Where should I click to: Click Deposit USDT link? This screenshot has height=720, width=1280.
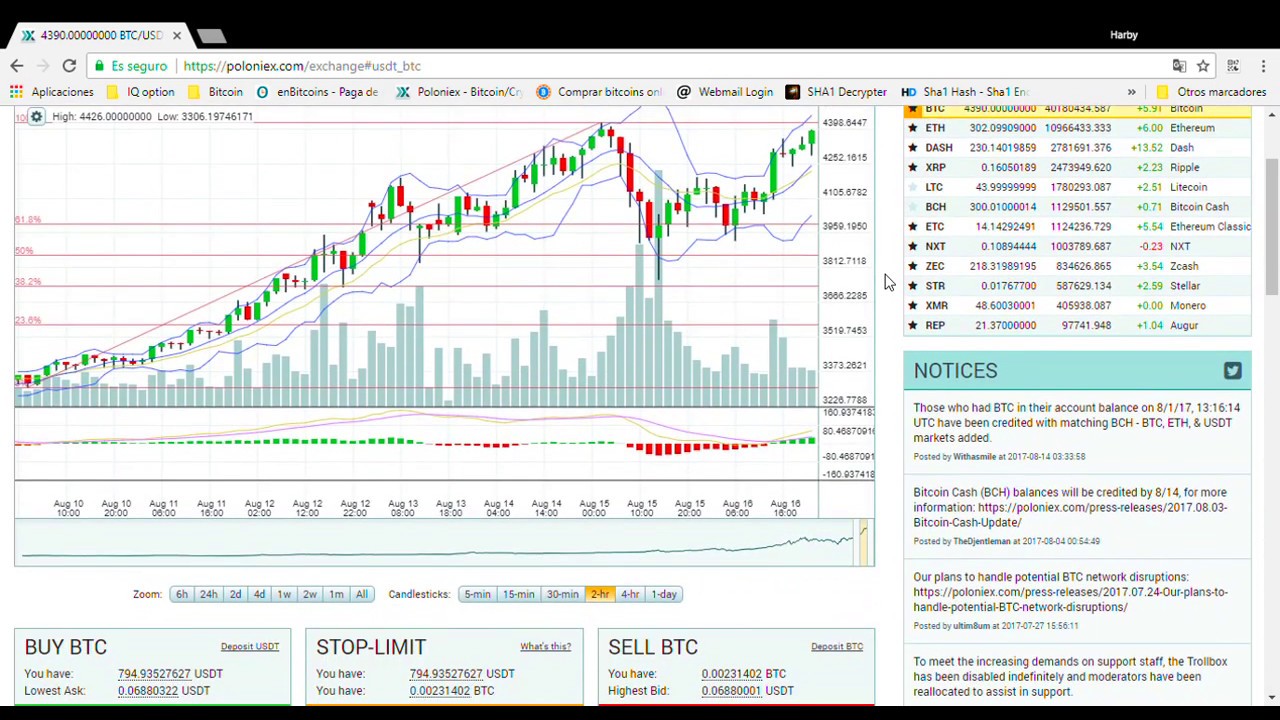250,647
